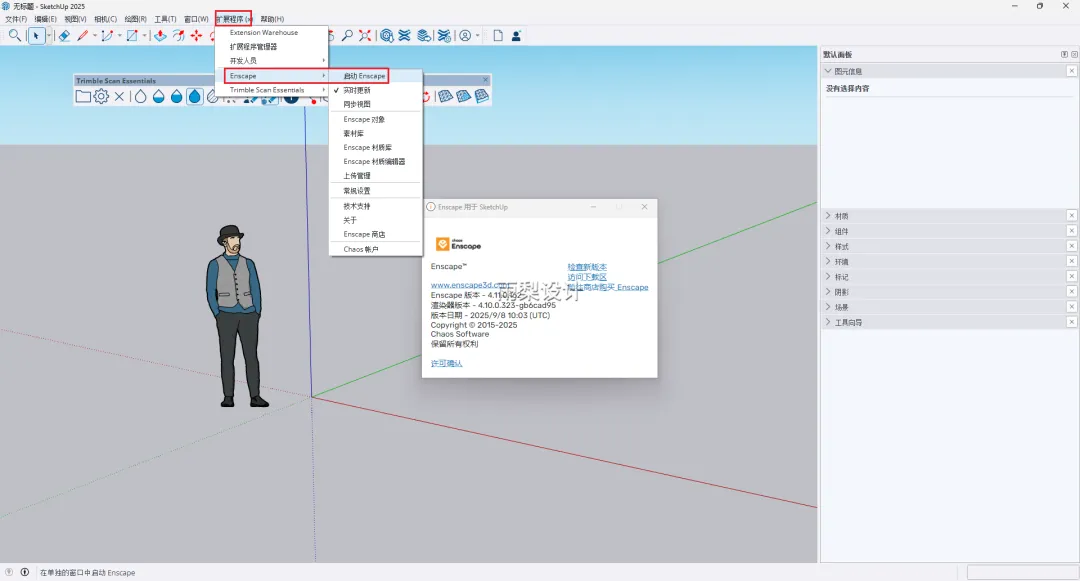Select the empty water drop icon
This screenshot has height=581, width=1080.
coord(141,96)
